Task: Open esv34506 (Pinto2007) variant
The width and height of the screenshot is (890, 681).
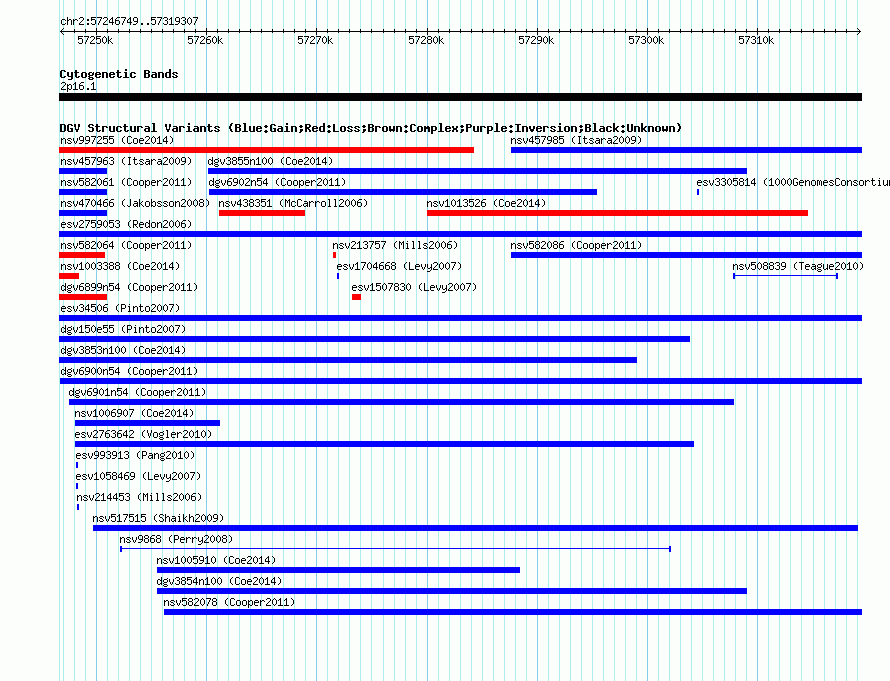Action: [120, 308]
